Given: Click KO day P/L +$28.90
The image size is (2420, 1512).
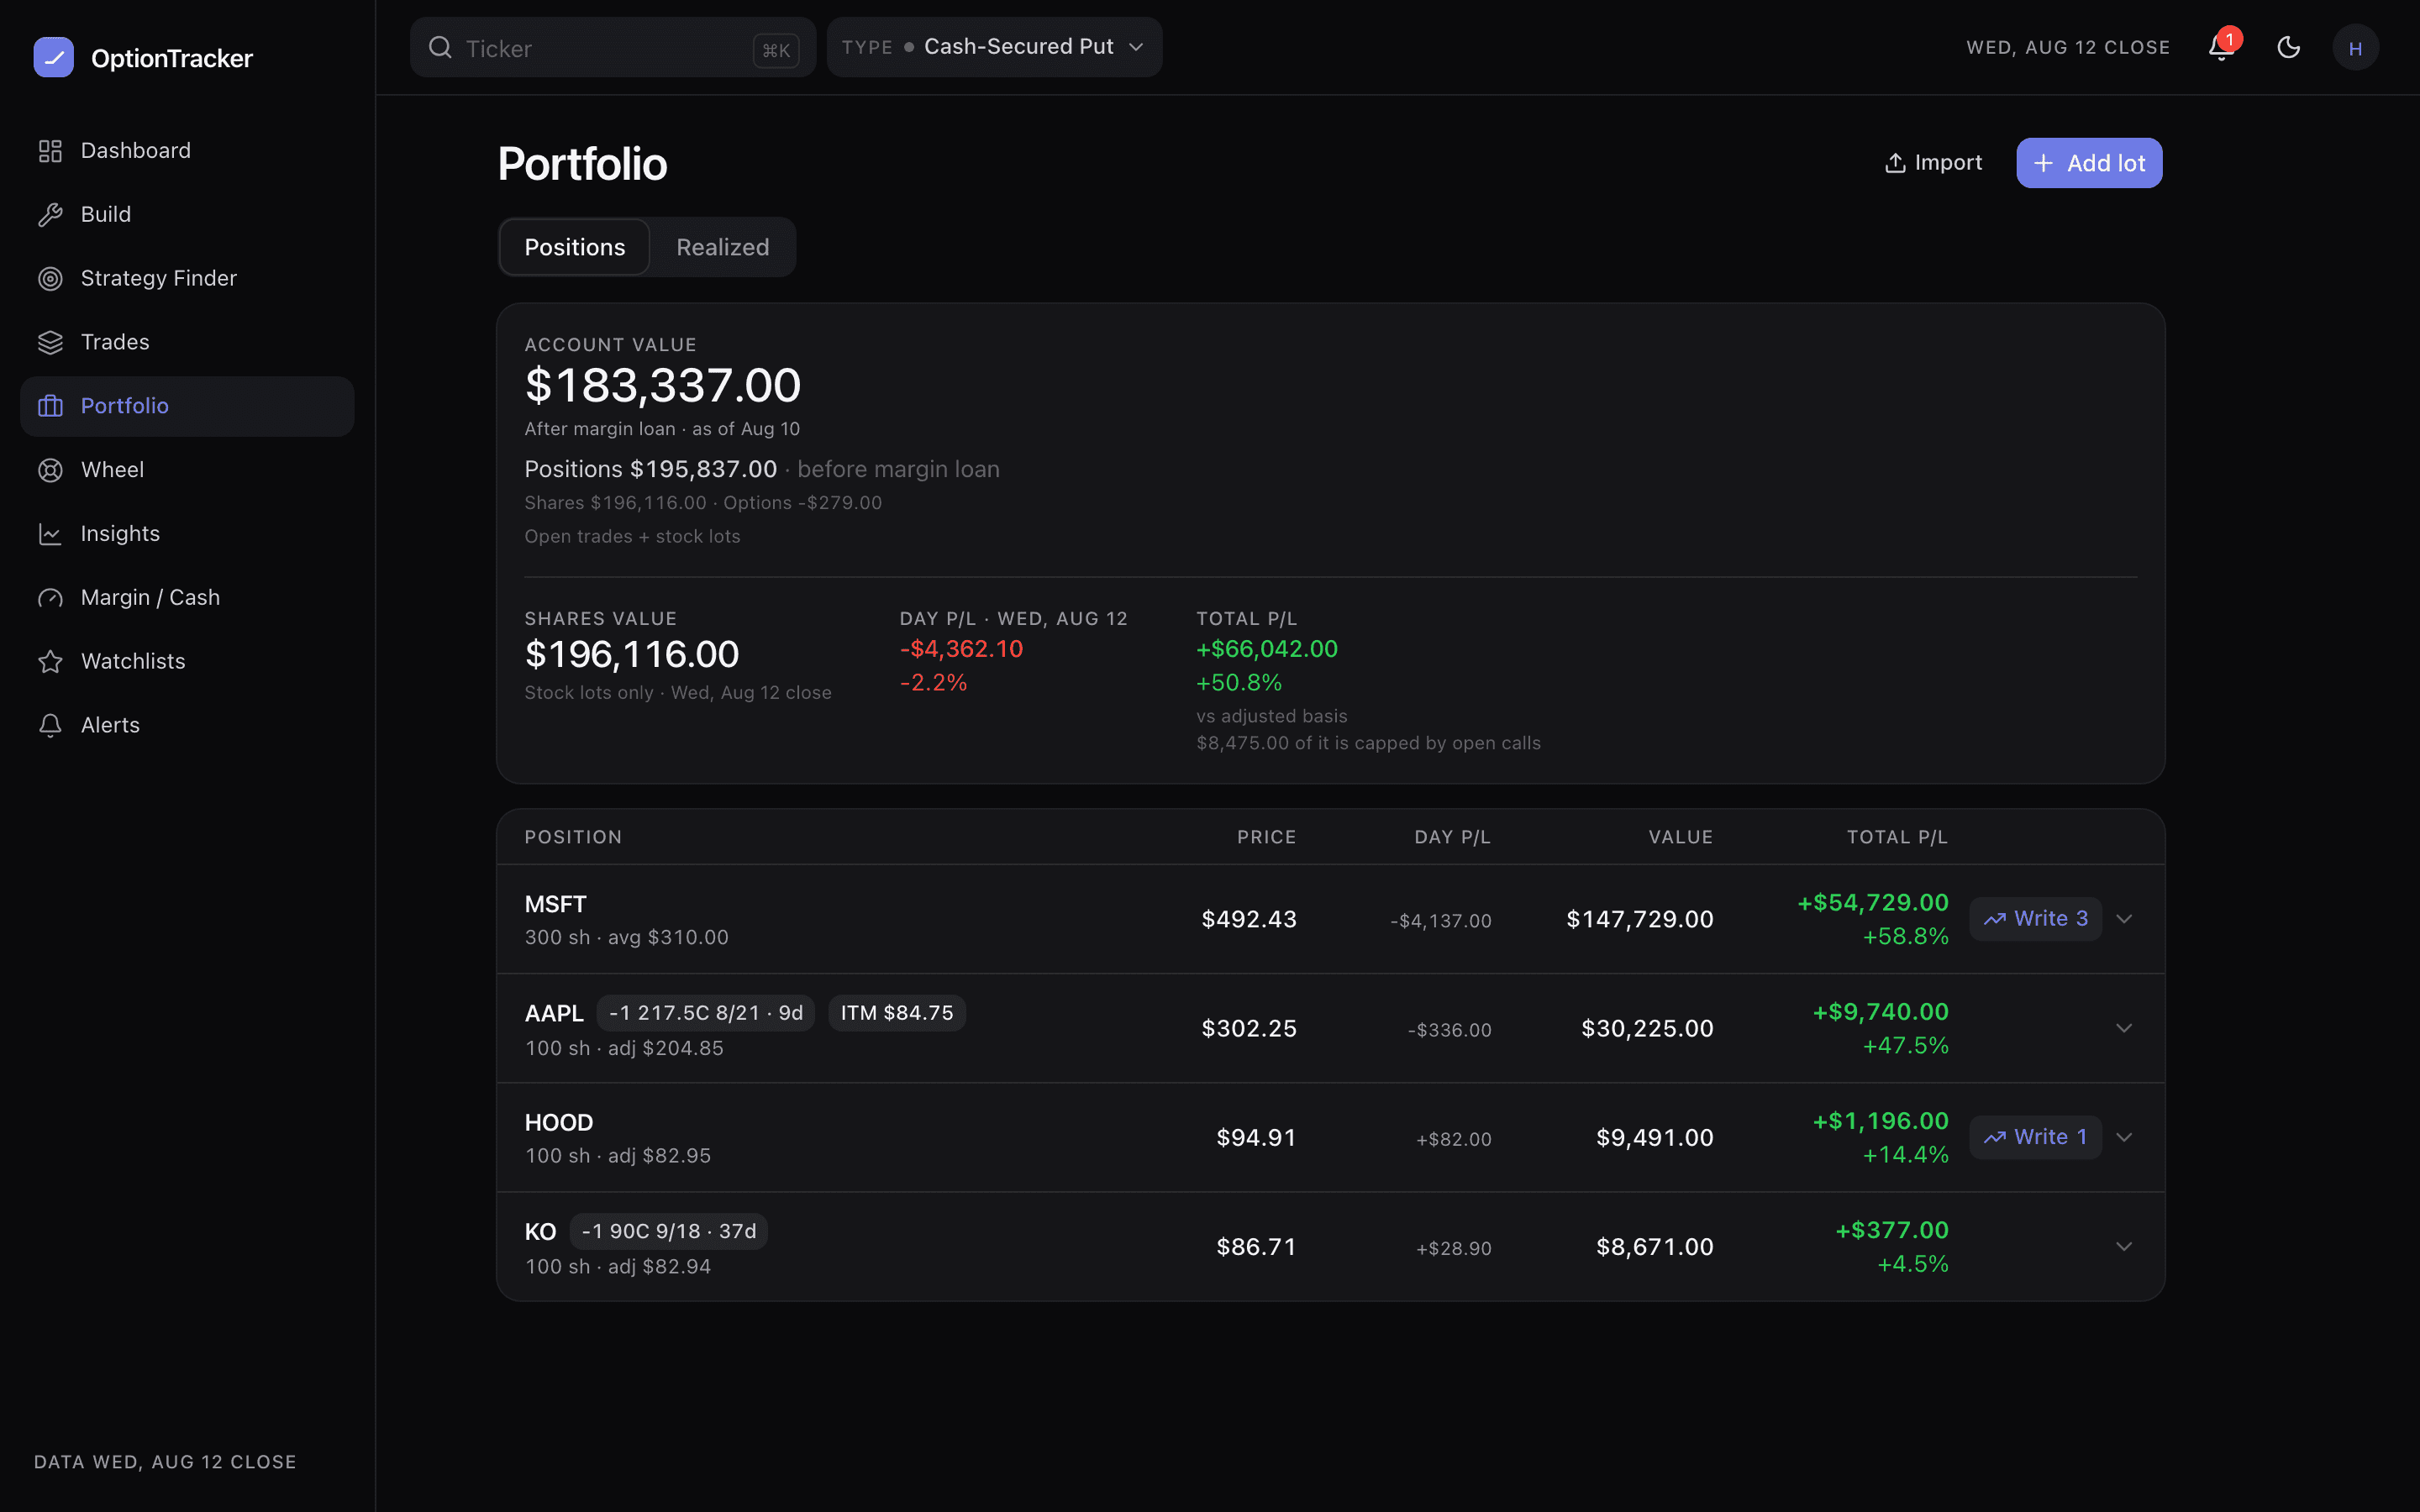Looking at the screenshot, I should (1453, 1248).
